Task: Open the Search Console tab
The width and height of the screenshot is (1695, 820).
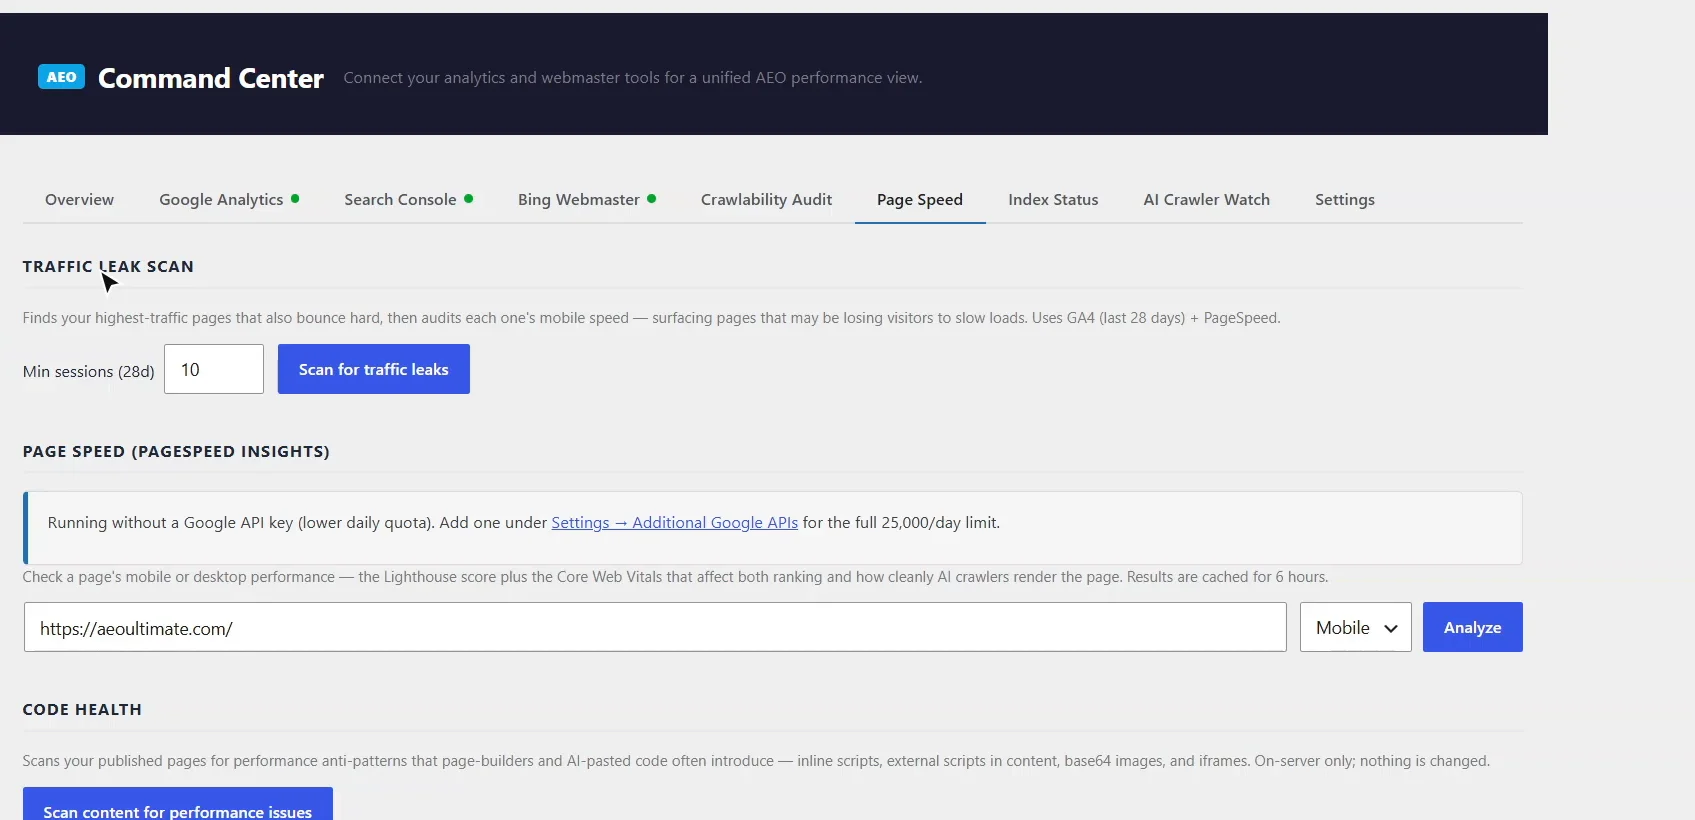Action: (408, 199)
